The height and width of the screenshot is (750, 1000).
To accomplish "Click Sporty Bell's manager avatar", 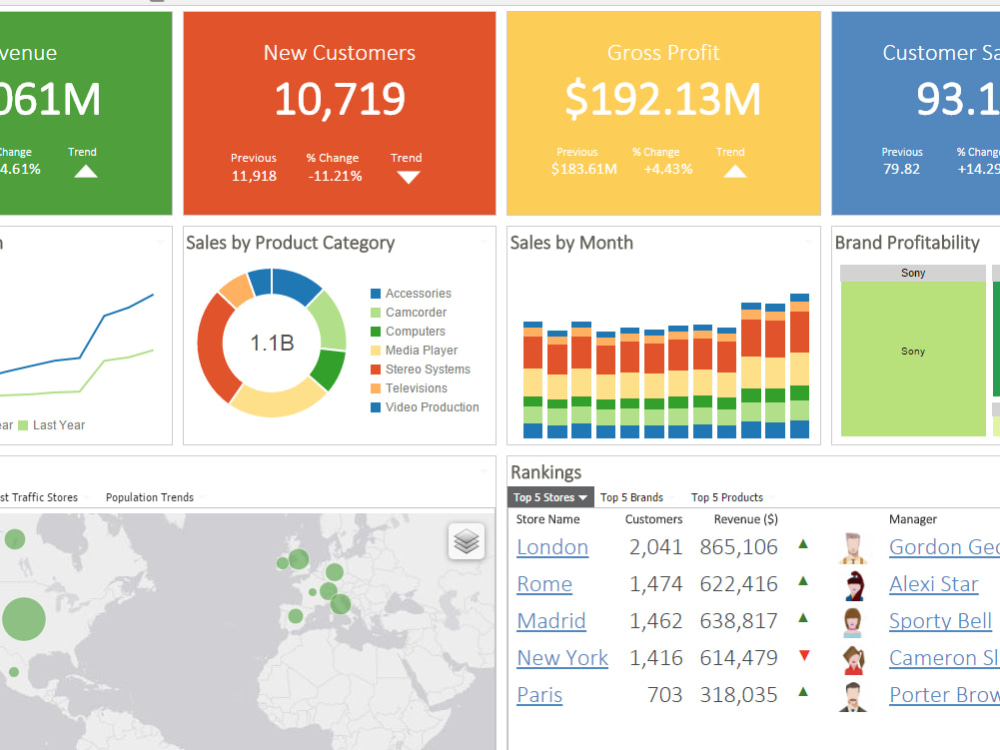I will click(x=853, y=622).
